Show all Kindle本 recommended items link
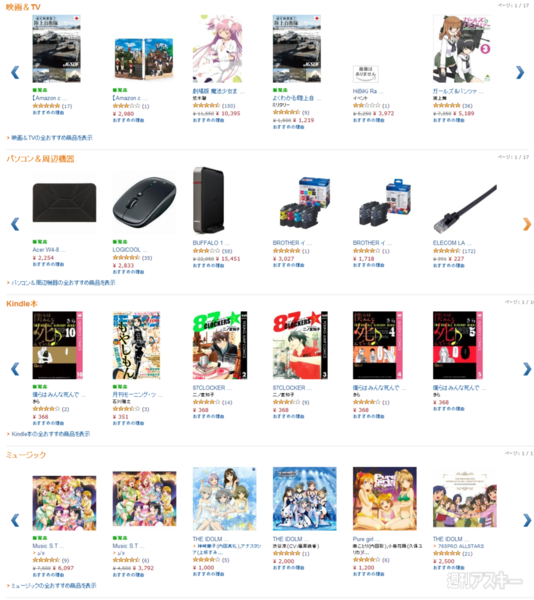The height and width of the screenshot is (600, 534). click(x=50, y=434)
